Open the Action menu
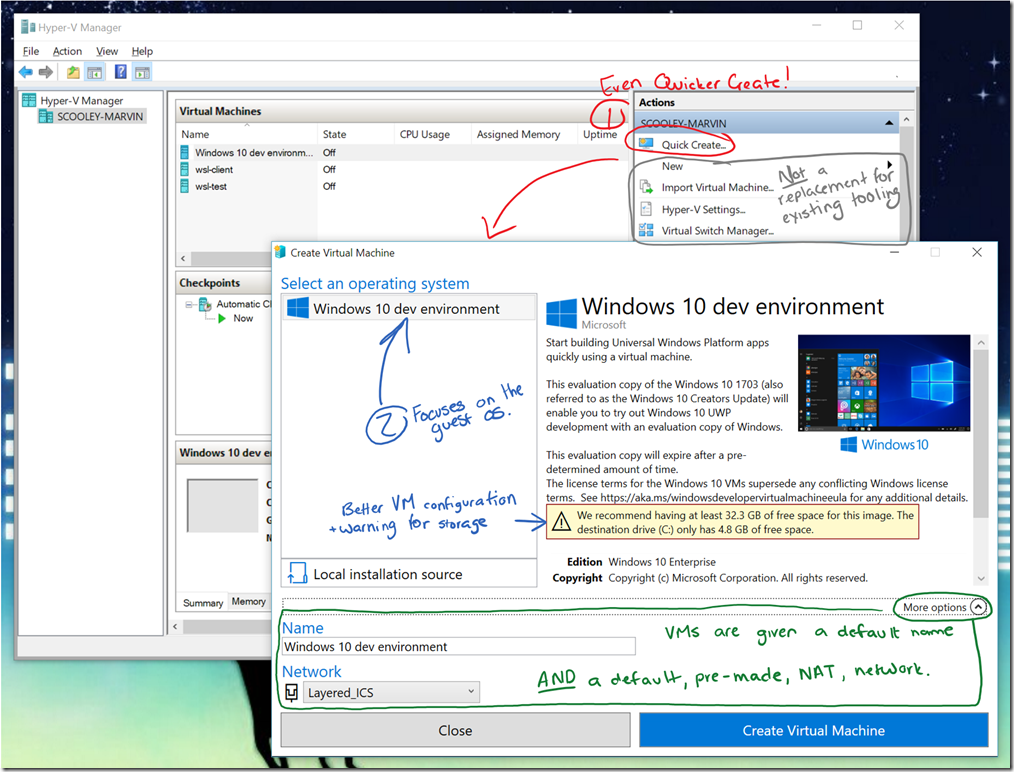Viewport: 1014px width, 772px height. [66, 50]
